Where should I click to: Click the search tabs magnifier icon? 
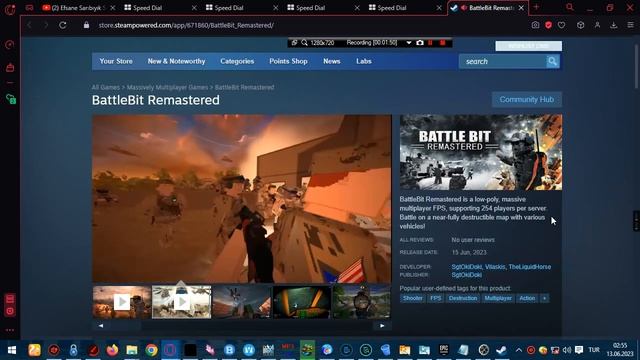[x=570, y=7]
